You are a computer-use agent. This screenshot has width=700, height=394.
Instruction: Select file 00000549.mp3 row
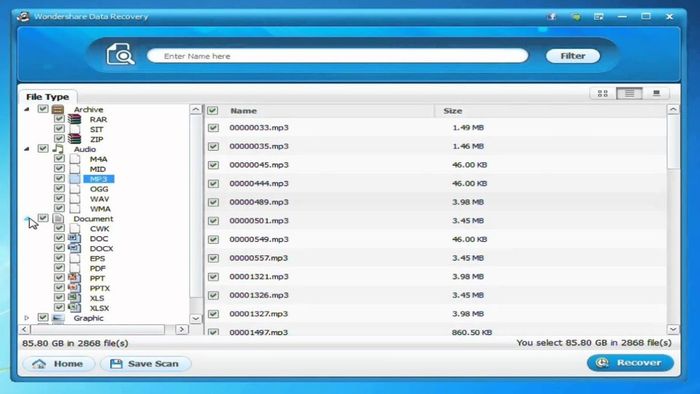[435, 240]
